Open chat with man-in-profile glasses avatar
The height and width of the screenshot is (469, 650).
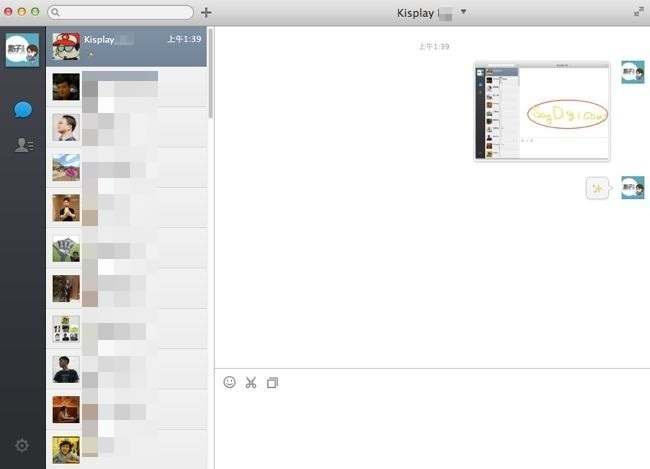pyautogui.click(x=126, y=127)
